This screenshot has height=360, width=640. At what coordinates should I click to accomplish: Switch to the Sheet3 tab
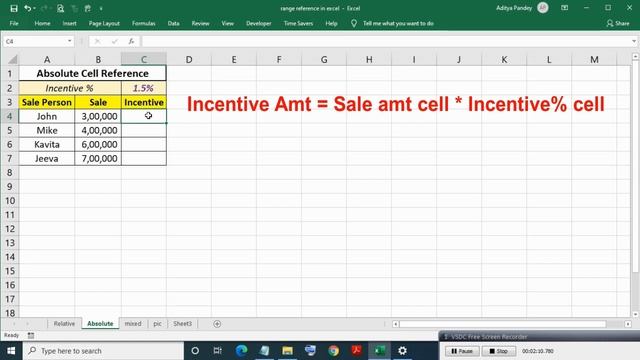[x=182, y=324]
